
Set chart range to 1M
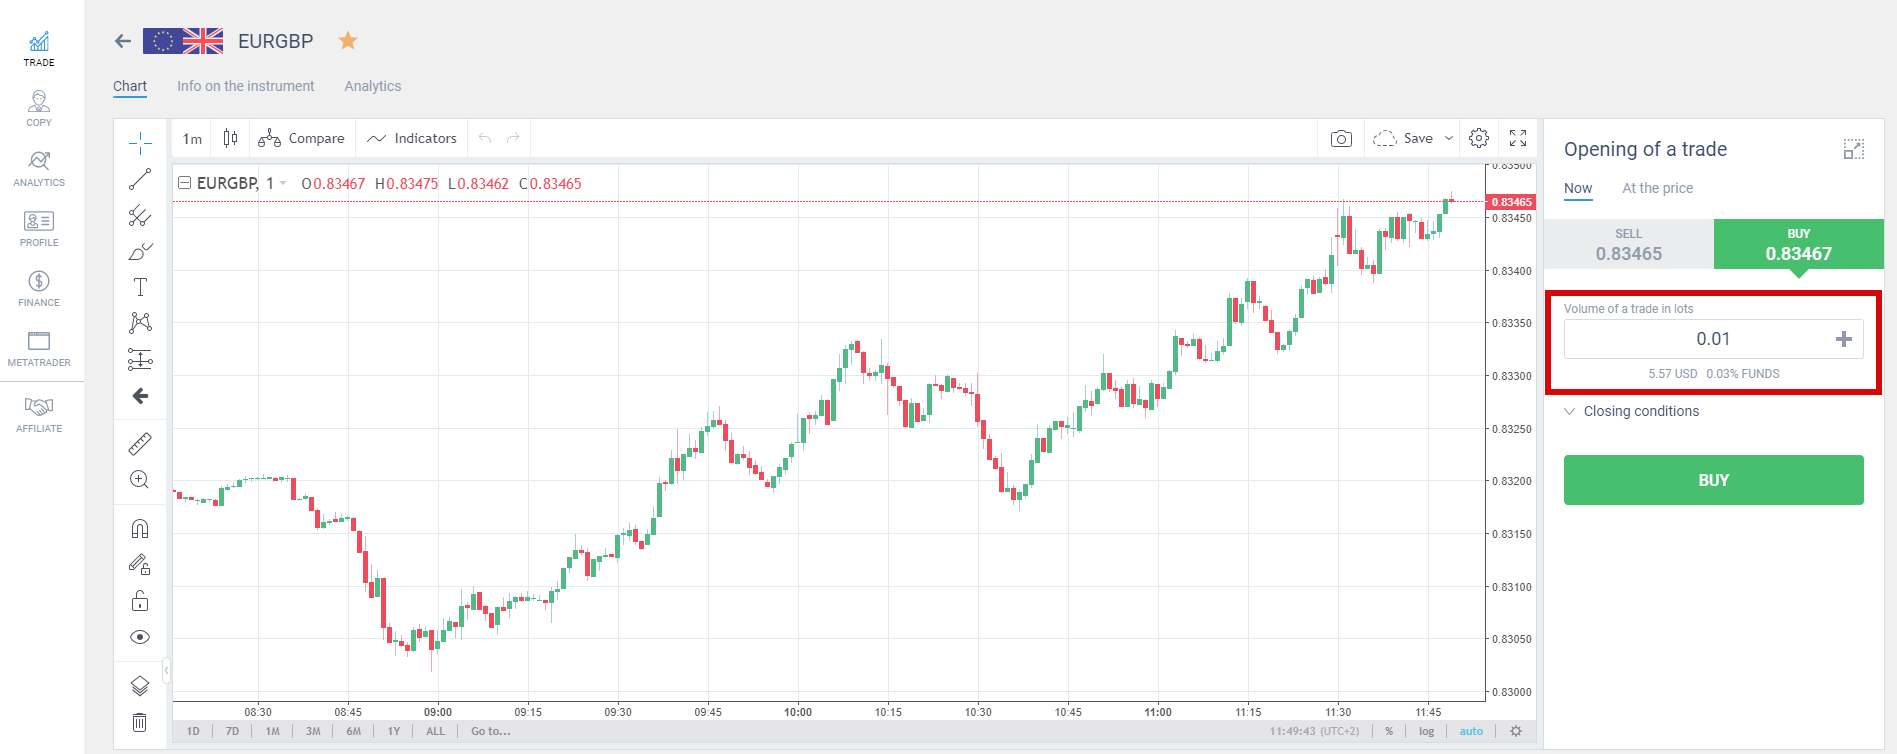(273, 731)
